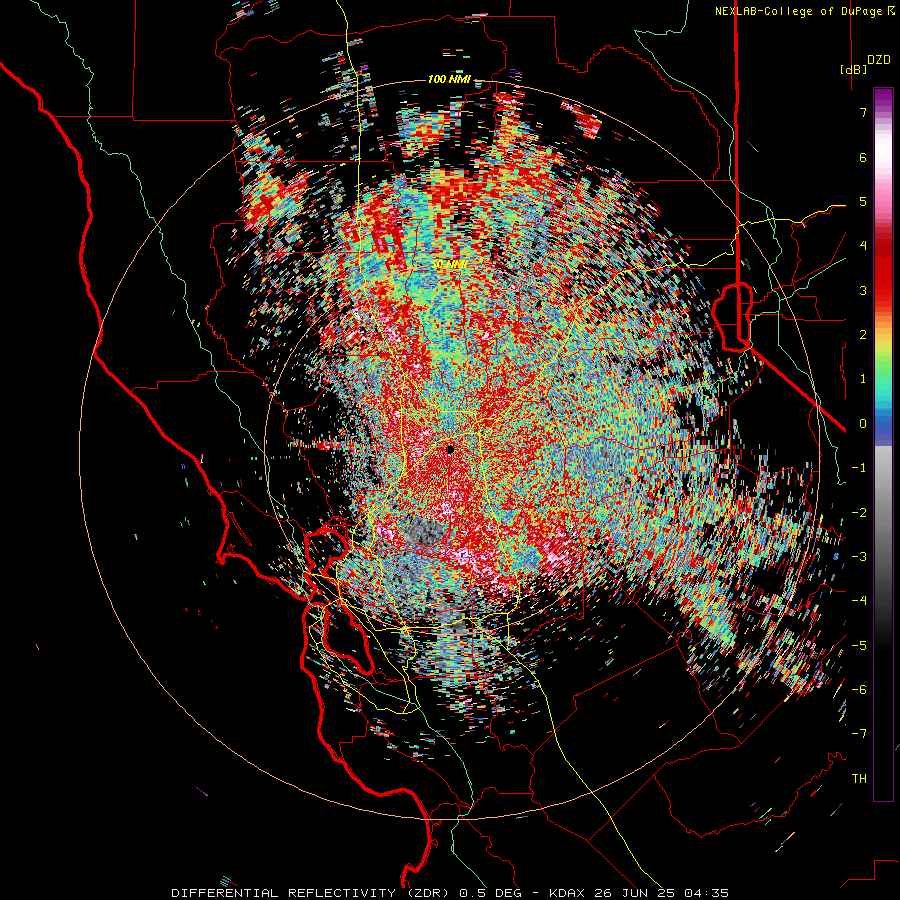Click the 0.5 DEG elevation text
Image resolution: width=900 pixels, height=900 pixels.
tap(490, 893)
